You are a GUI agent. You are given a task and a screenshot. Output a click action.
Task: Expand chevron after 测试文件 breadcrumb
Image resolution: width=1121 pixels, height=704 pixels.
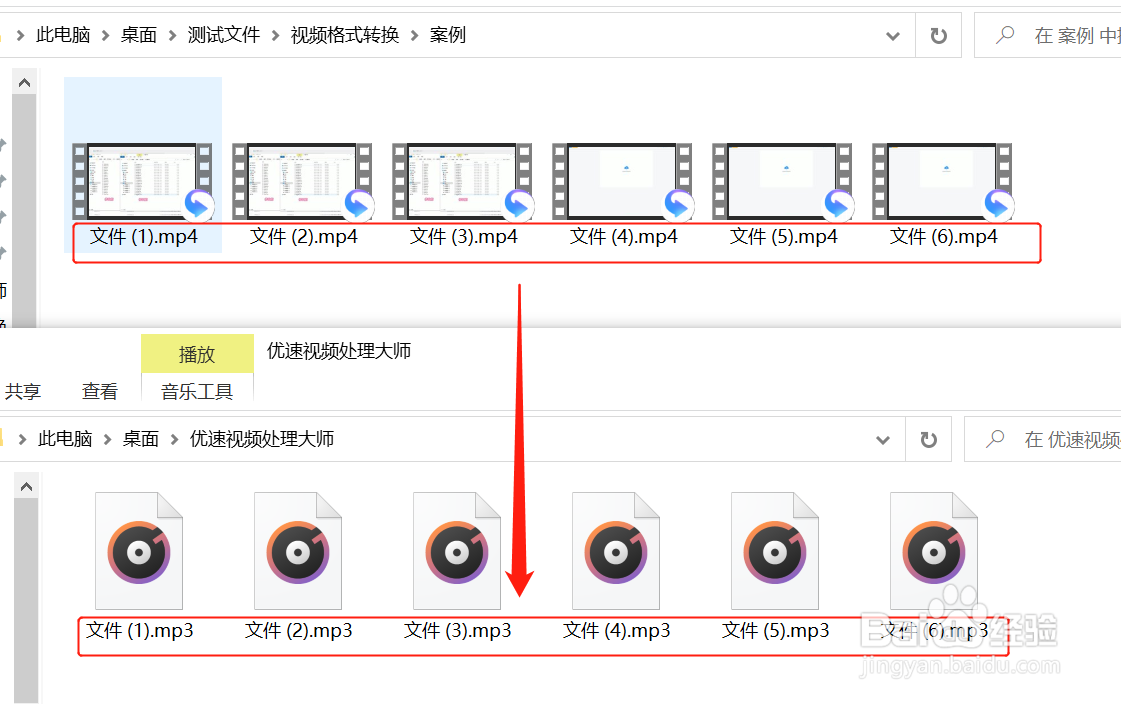point(275,36)
